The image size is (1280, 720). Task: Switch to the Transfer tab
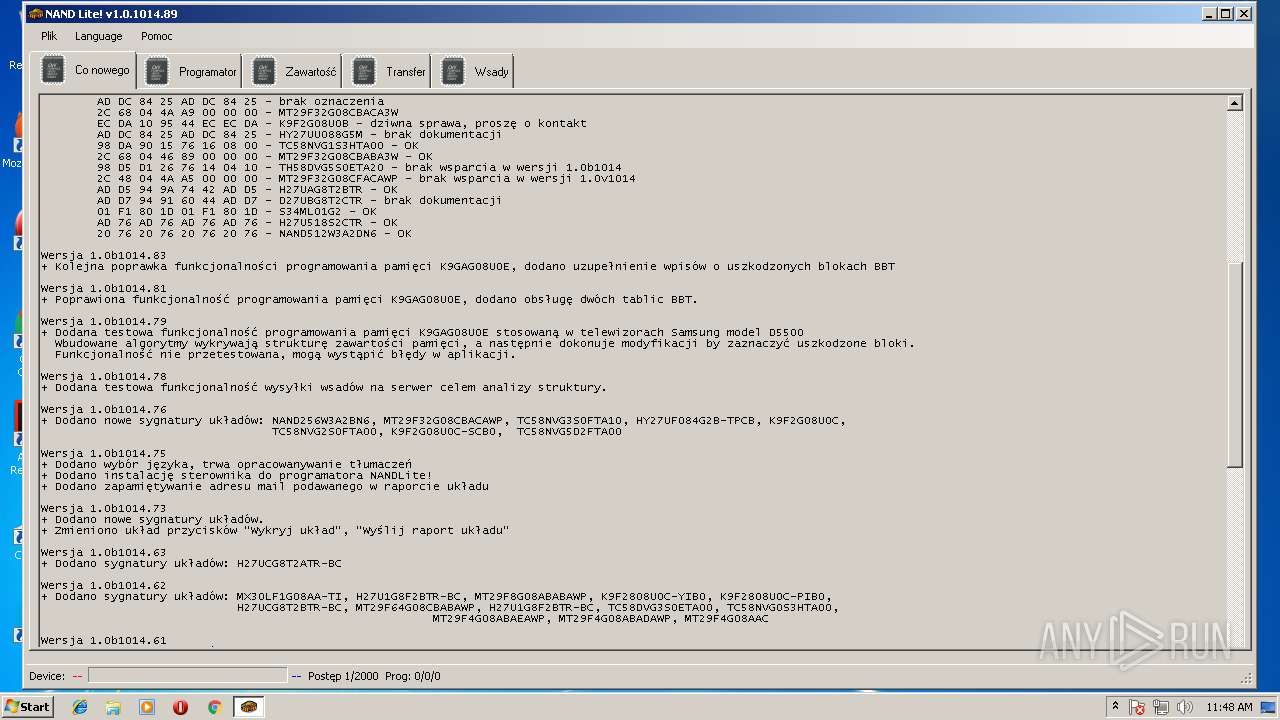(389, 72)
